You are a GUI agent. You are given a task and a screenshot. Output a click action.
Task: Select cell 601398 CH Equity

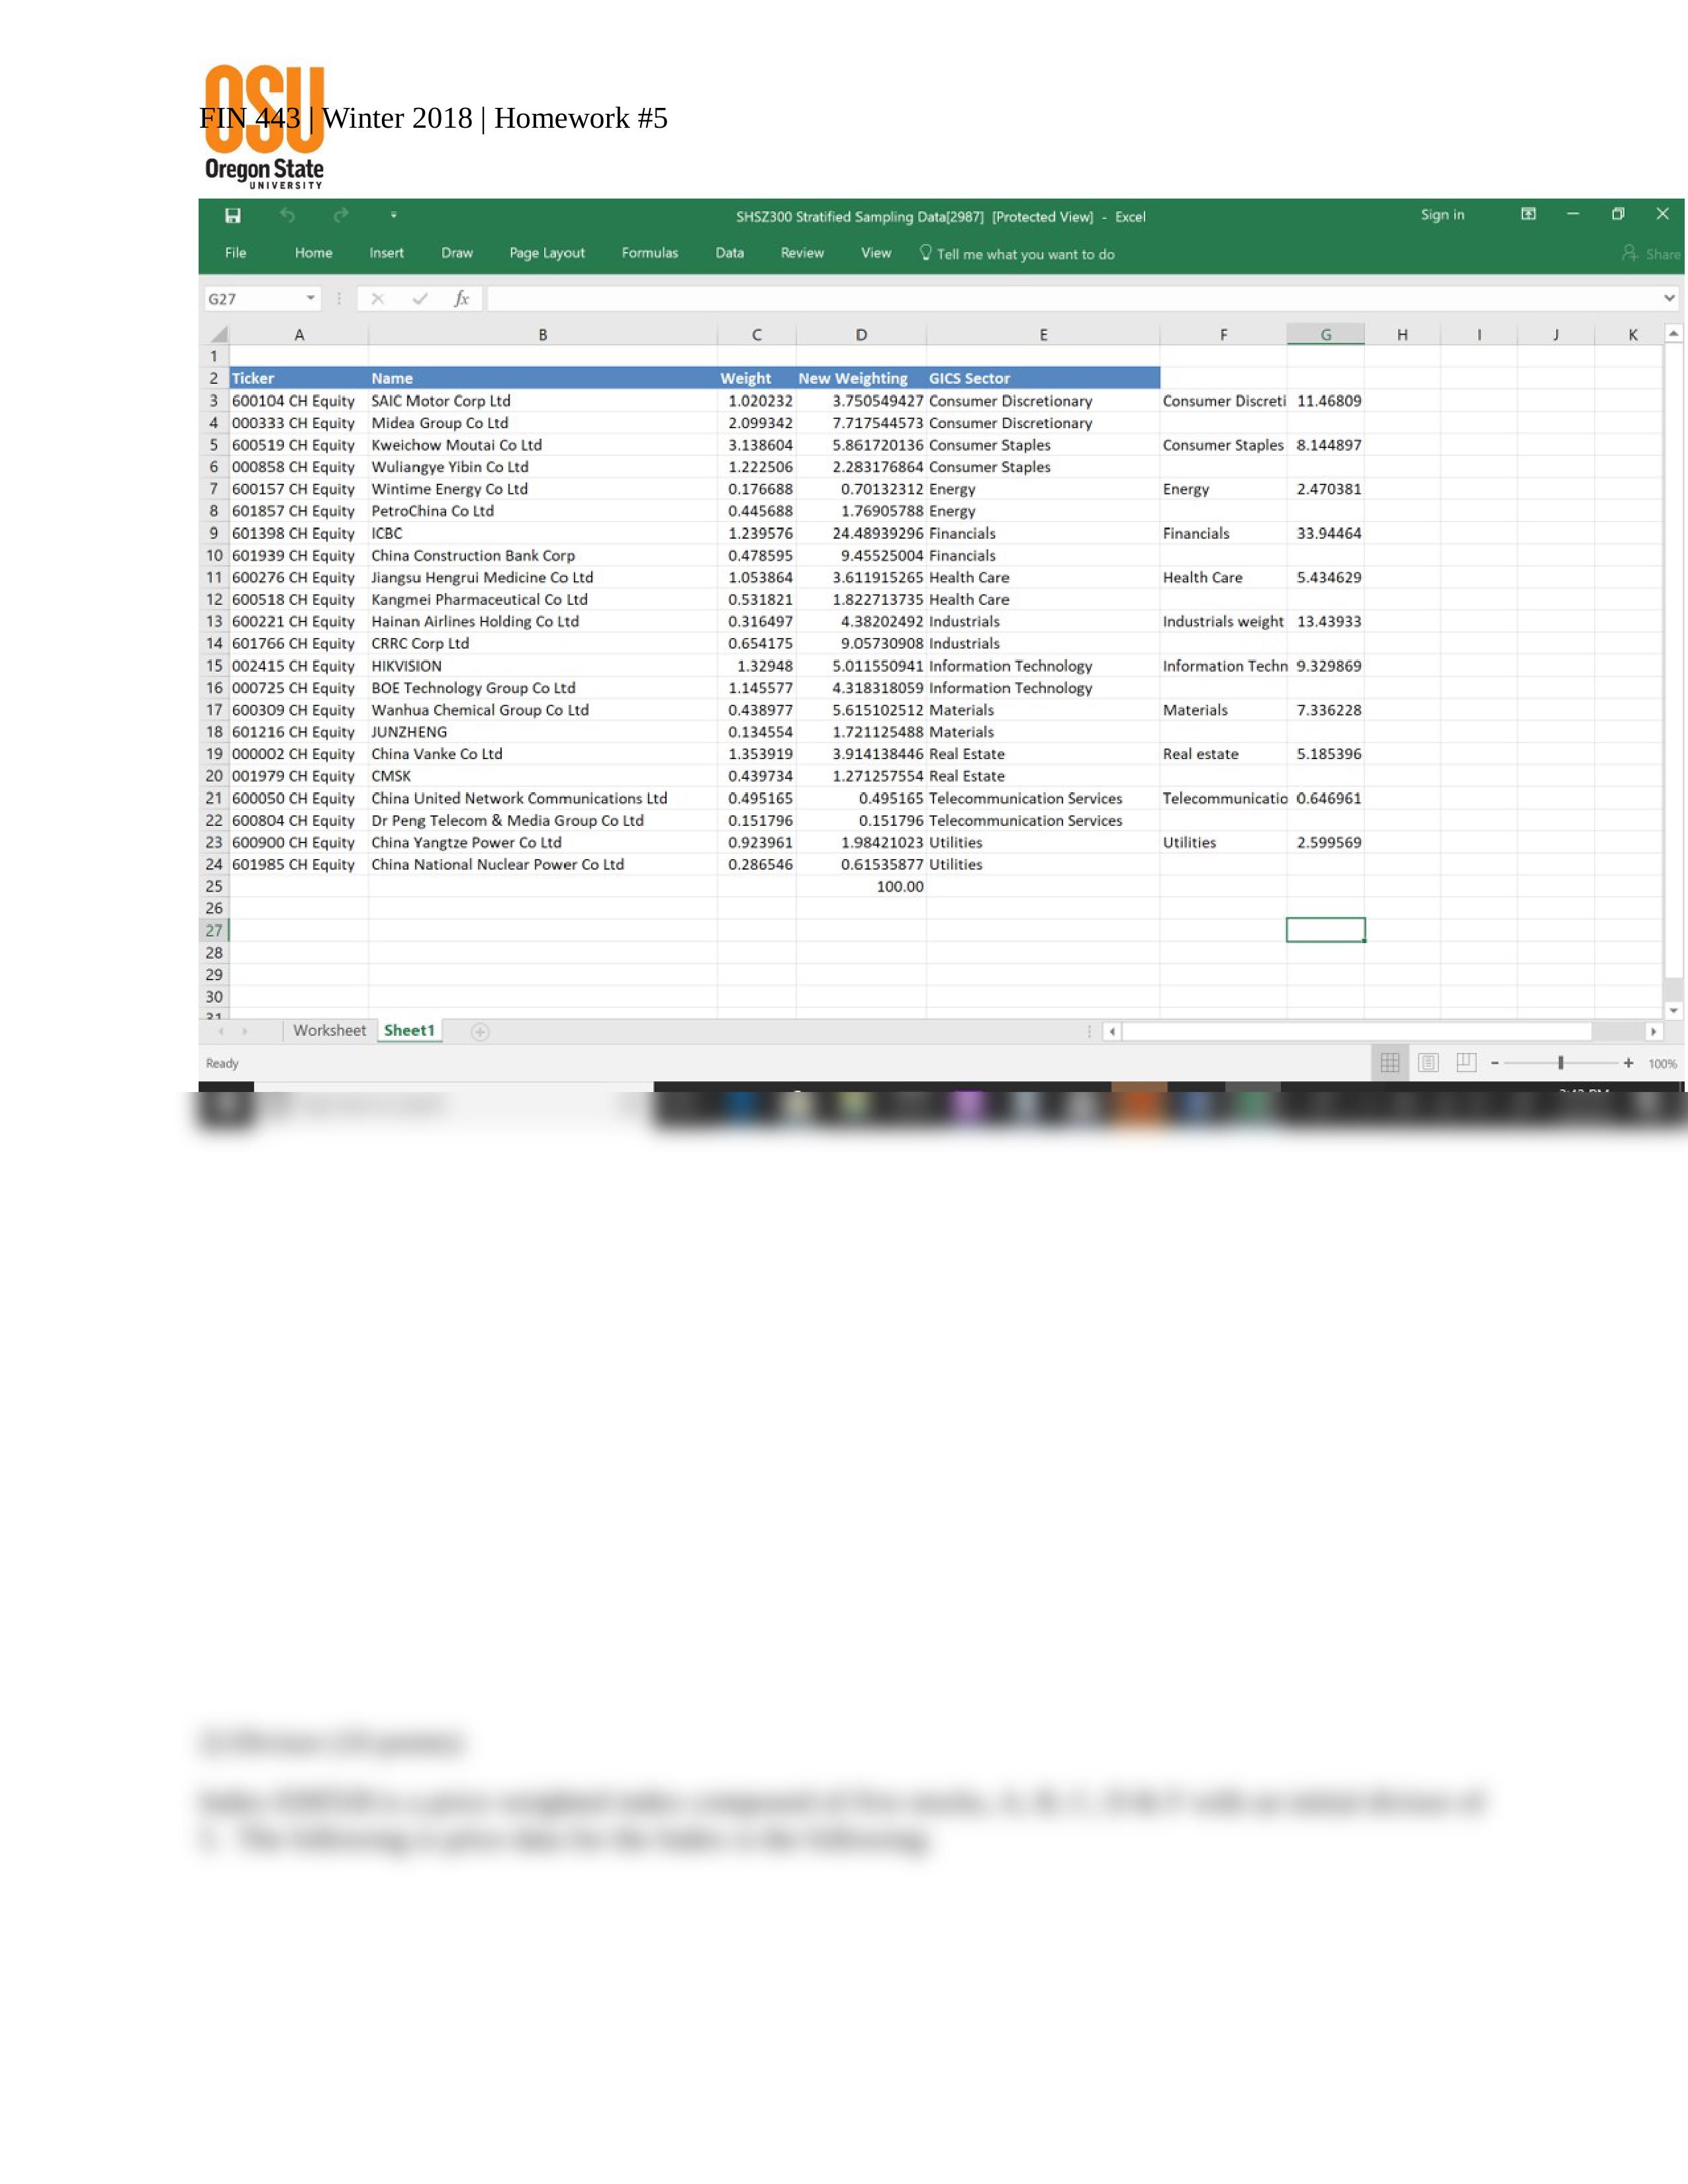299,533
